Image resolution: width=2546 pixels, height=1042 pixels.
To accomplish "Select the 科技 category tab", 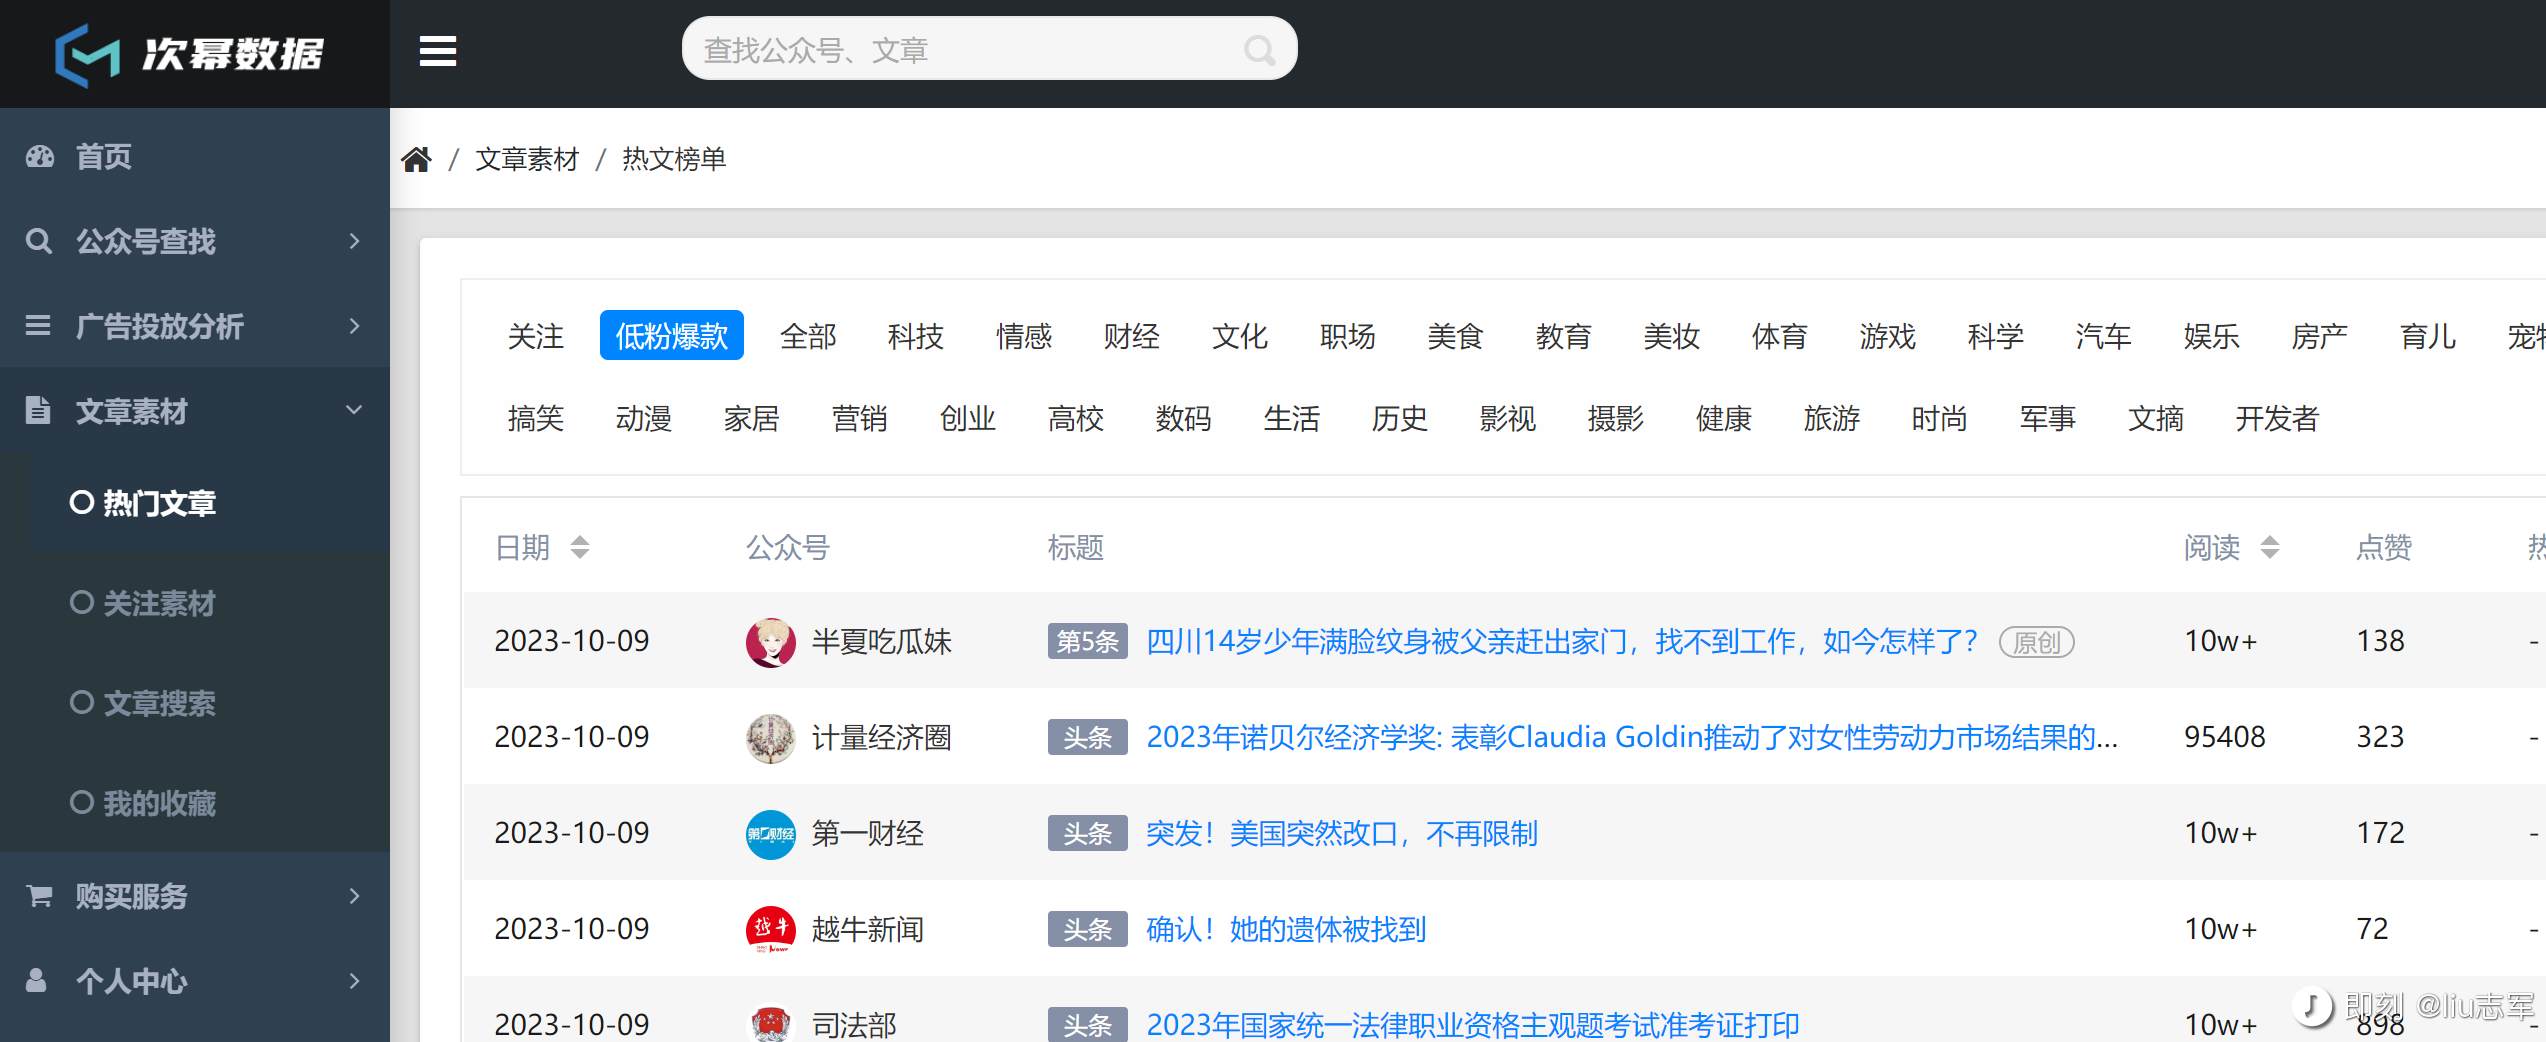I will click(916, 336).
